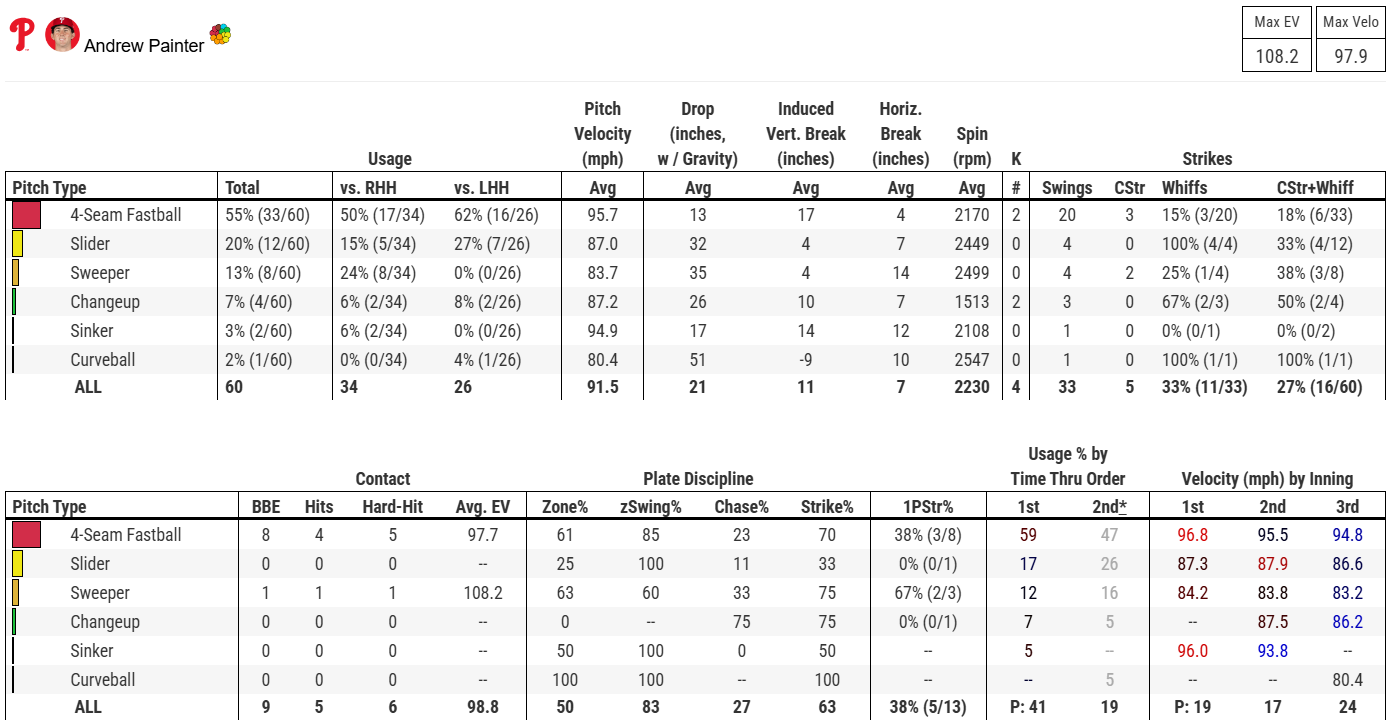This screenshot has height=721, width=1389.
Task: Click Andrew Painter's headshot photo
Action: tap(62, 35)
